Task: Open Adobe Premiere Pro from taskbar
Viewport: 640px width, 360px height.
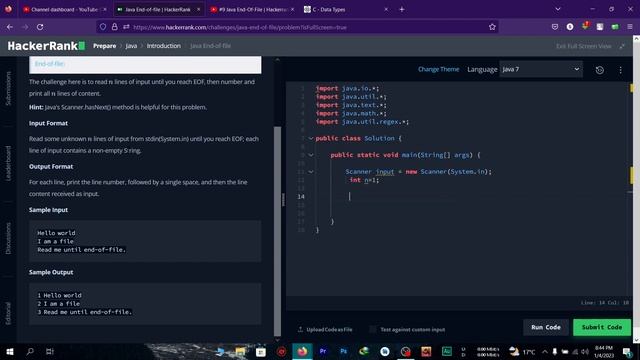Action: pos(323,351)
